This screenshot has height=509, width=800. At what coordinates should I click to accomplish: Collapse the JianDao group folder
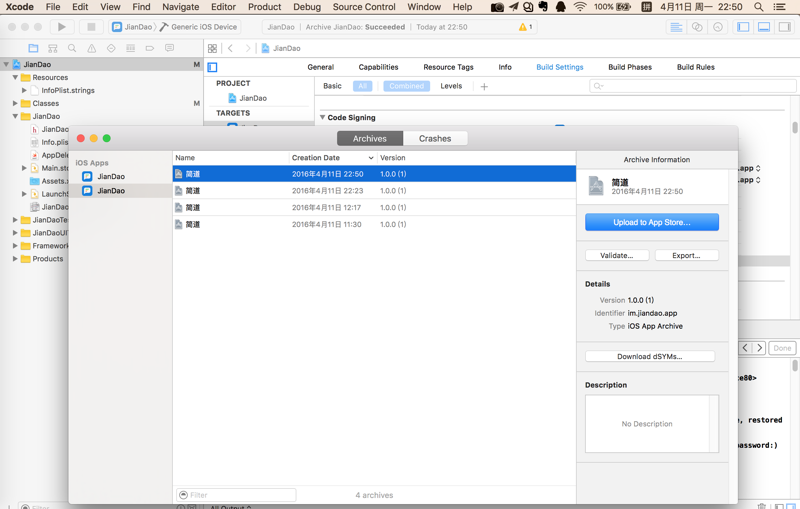pyautogui.click(x=15, y=116)
